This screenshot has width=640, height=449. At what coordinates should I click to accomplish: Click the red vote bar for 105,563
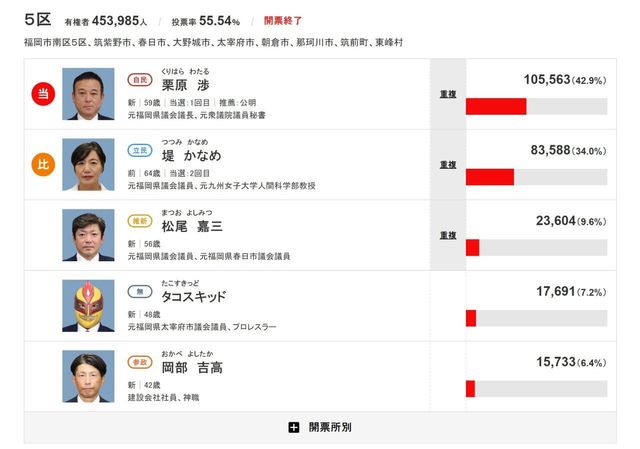tap(496, 106)
